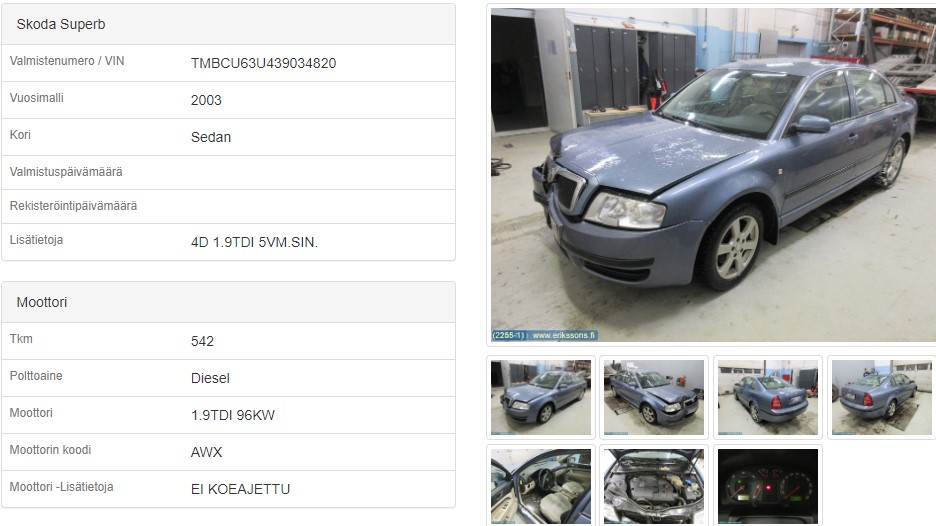
Task: Open the rear-left view thumbnail
Action: pyautogui.click(x=882, y=397)
